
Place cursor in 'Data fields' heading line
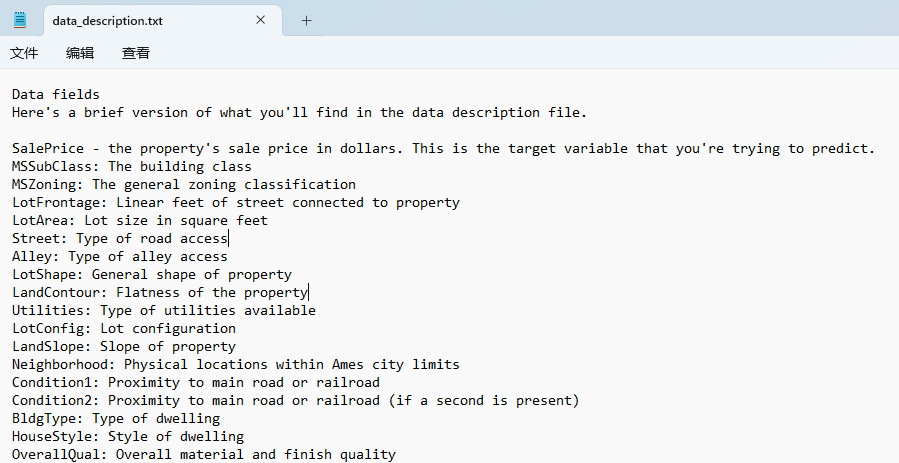[x=56, y=94]
